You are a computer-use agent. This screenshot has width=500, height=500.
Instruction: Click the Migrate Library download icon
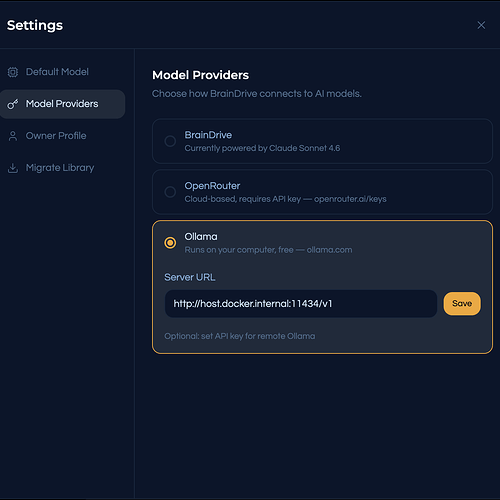[x=13, y=168]
